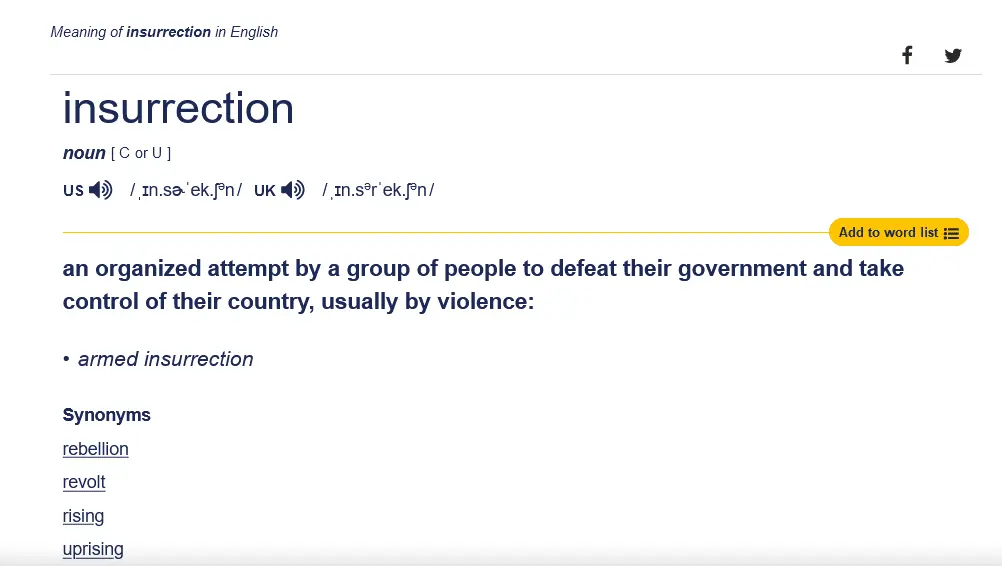Click the 'Synonyms' heading
The width and height of the screenshot is (1002, 570).
tap(107, 415)
